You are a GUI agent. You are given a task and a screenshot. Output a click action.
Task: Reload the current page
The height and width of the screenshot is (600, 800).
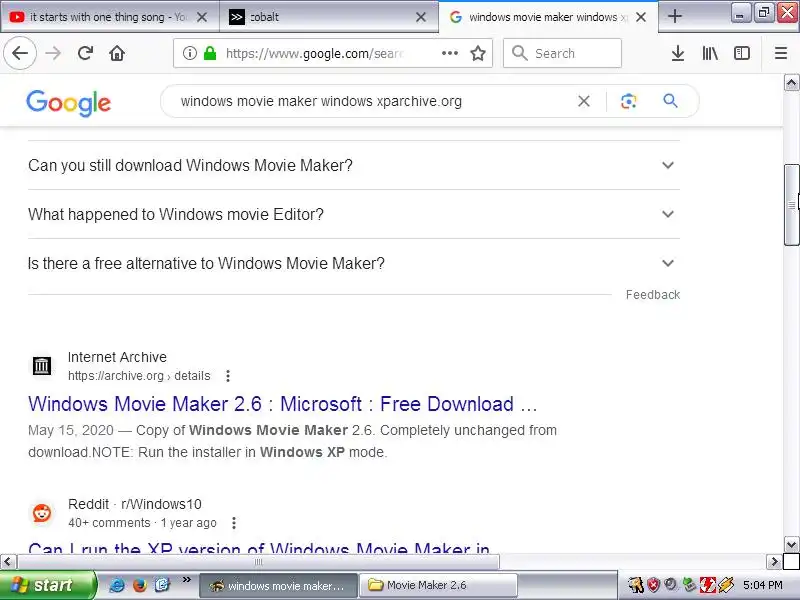pos(85,53)
